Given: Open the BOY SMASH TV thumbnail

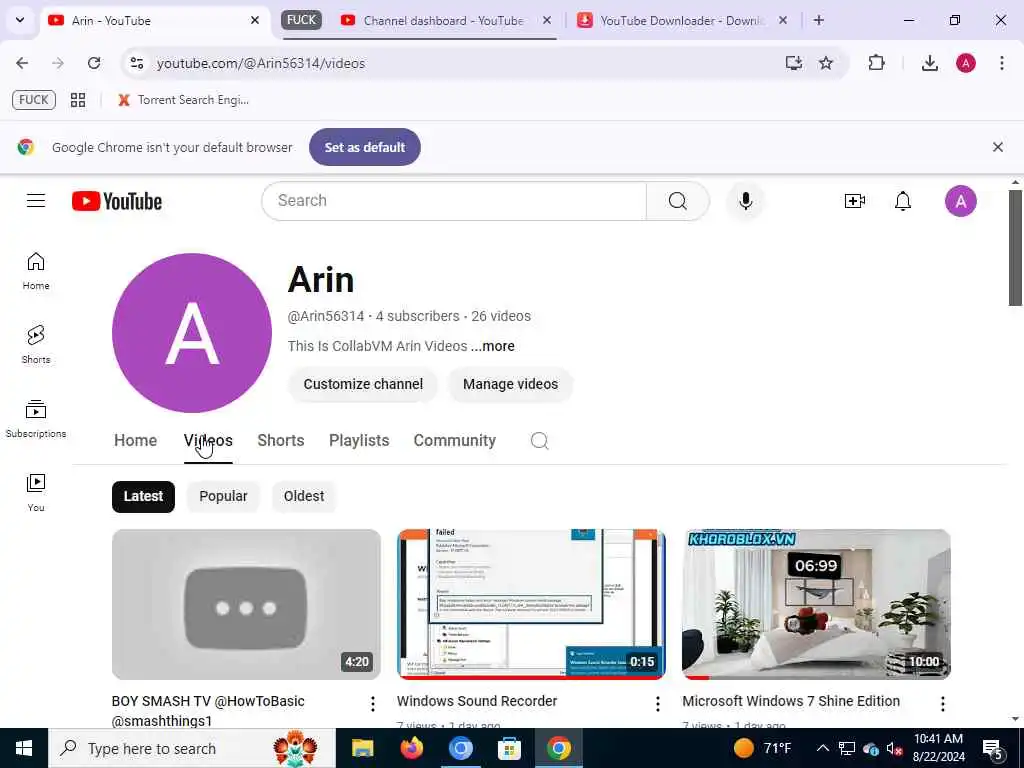Looking at the screenshot, I should [x=246, y=605].
